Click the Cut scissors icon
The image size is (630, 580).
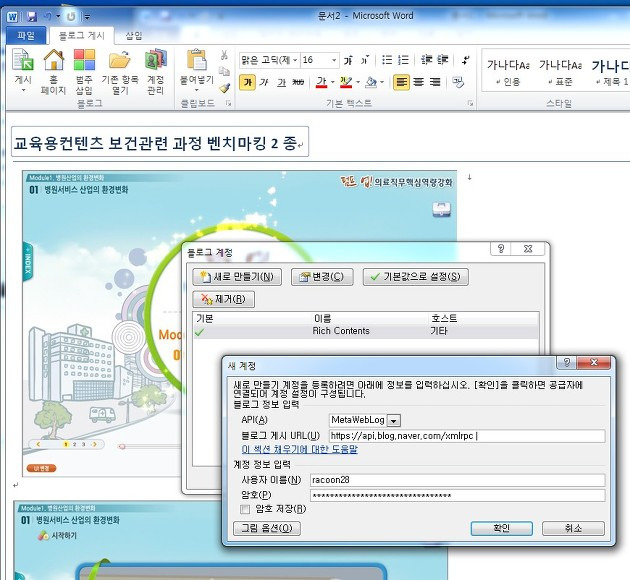pyautogui.click(x=224, y=55)
